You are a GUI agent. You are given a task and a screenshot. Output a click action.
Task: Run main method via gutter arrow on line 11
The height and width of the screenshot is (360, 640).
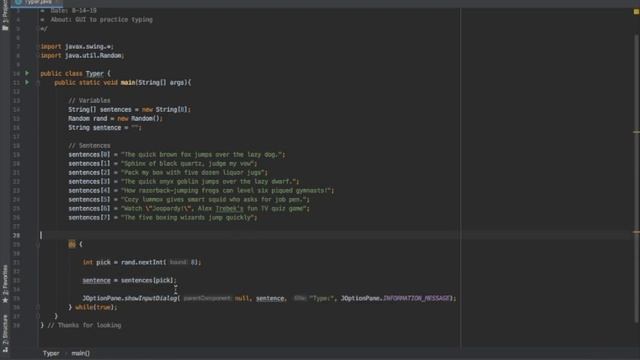click(27, 82)
